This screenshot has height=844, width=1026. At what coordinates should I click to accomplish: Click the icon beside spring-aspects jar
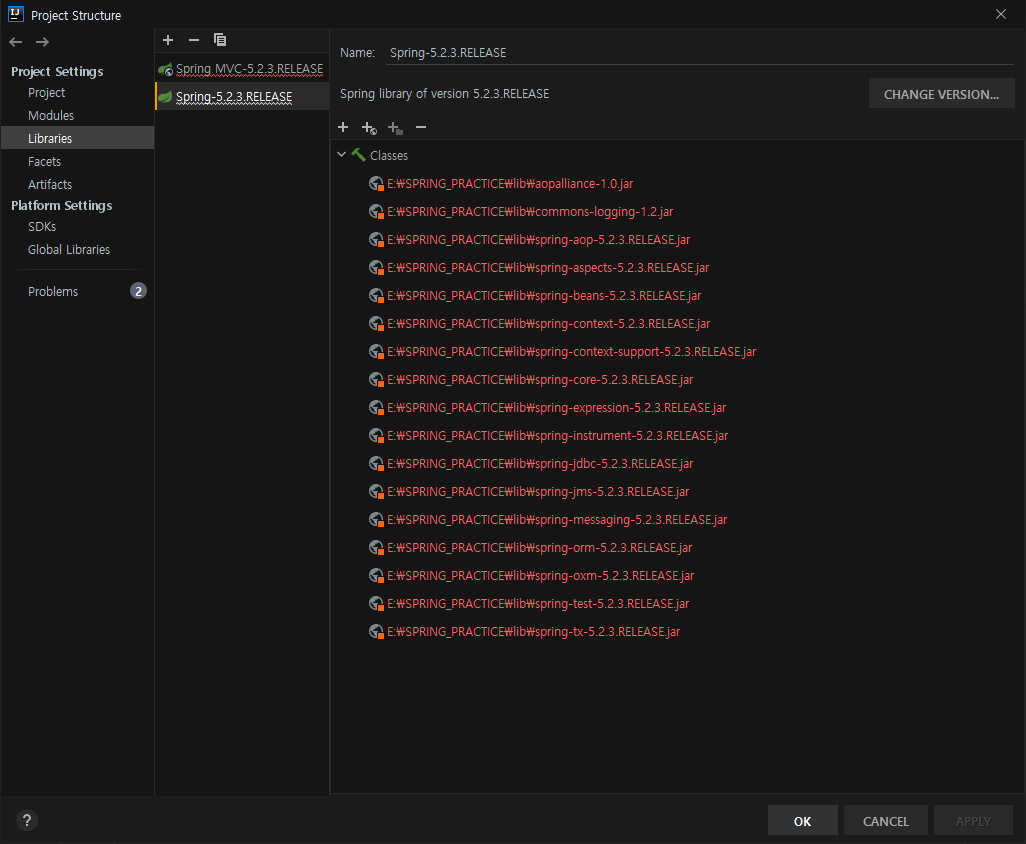pos(376,268)
